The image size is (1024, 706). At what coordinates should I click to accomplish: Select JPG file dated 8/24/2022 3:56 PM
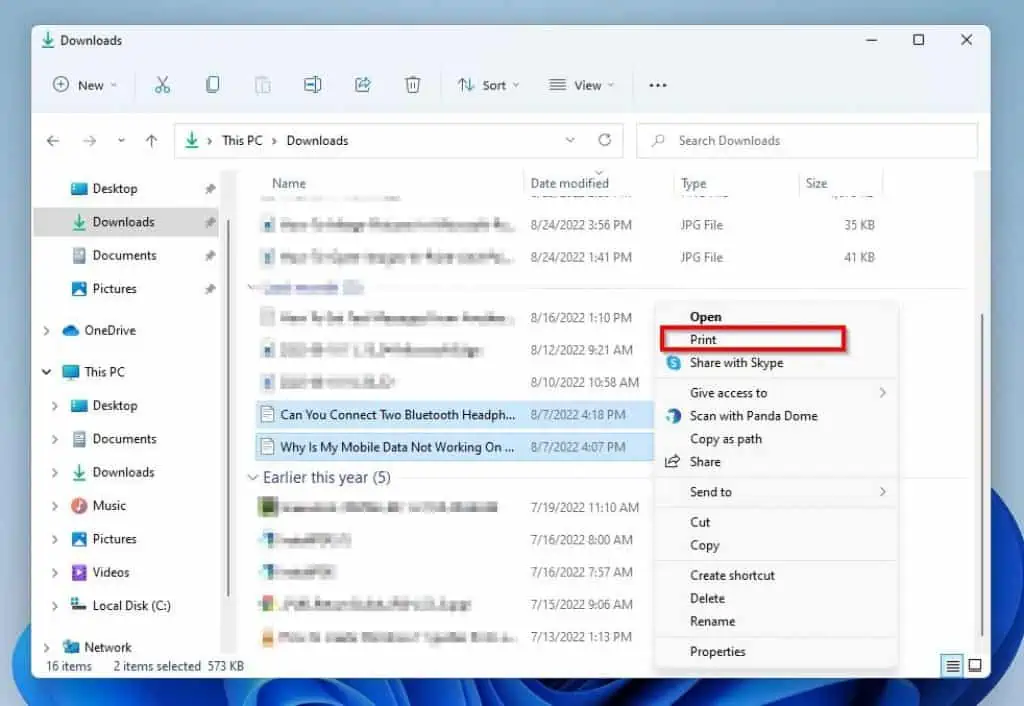coord(568,225)
